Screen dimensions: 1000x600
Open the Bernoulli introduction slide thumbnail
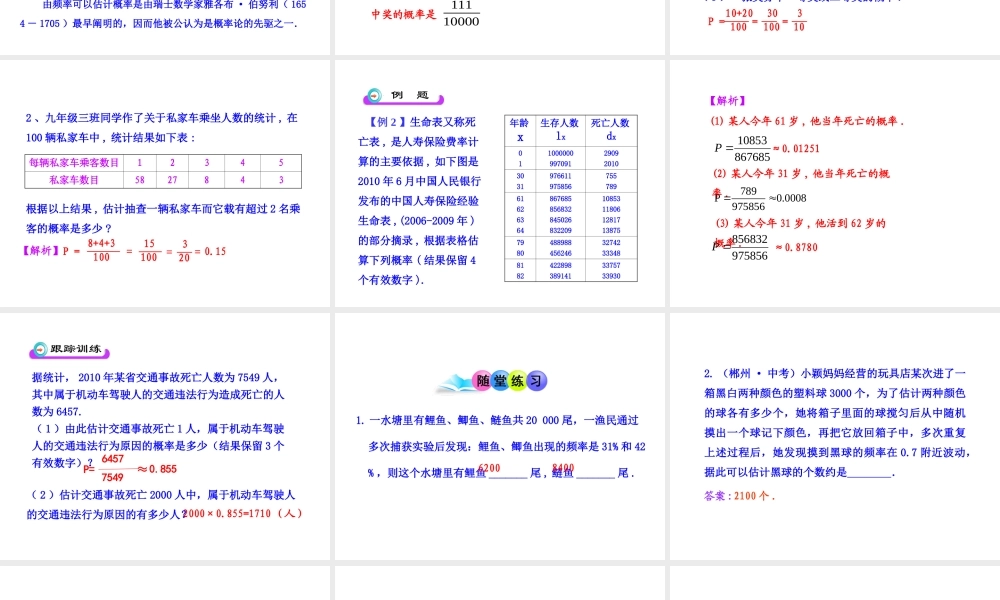click(x=165, y=25)
